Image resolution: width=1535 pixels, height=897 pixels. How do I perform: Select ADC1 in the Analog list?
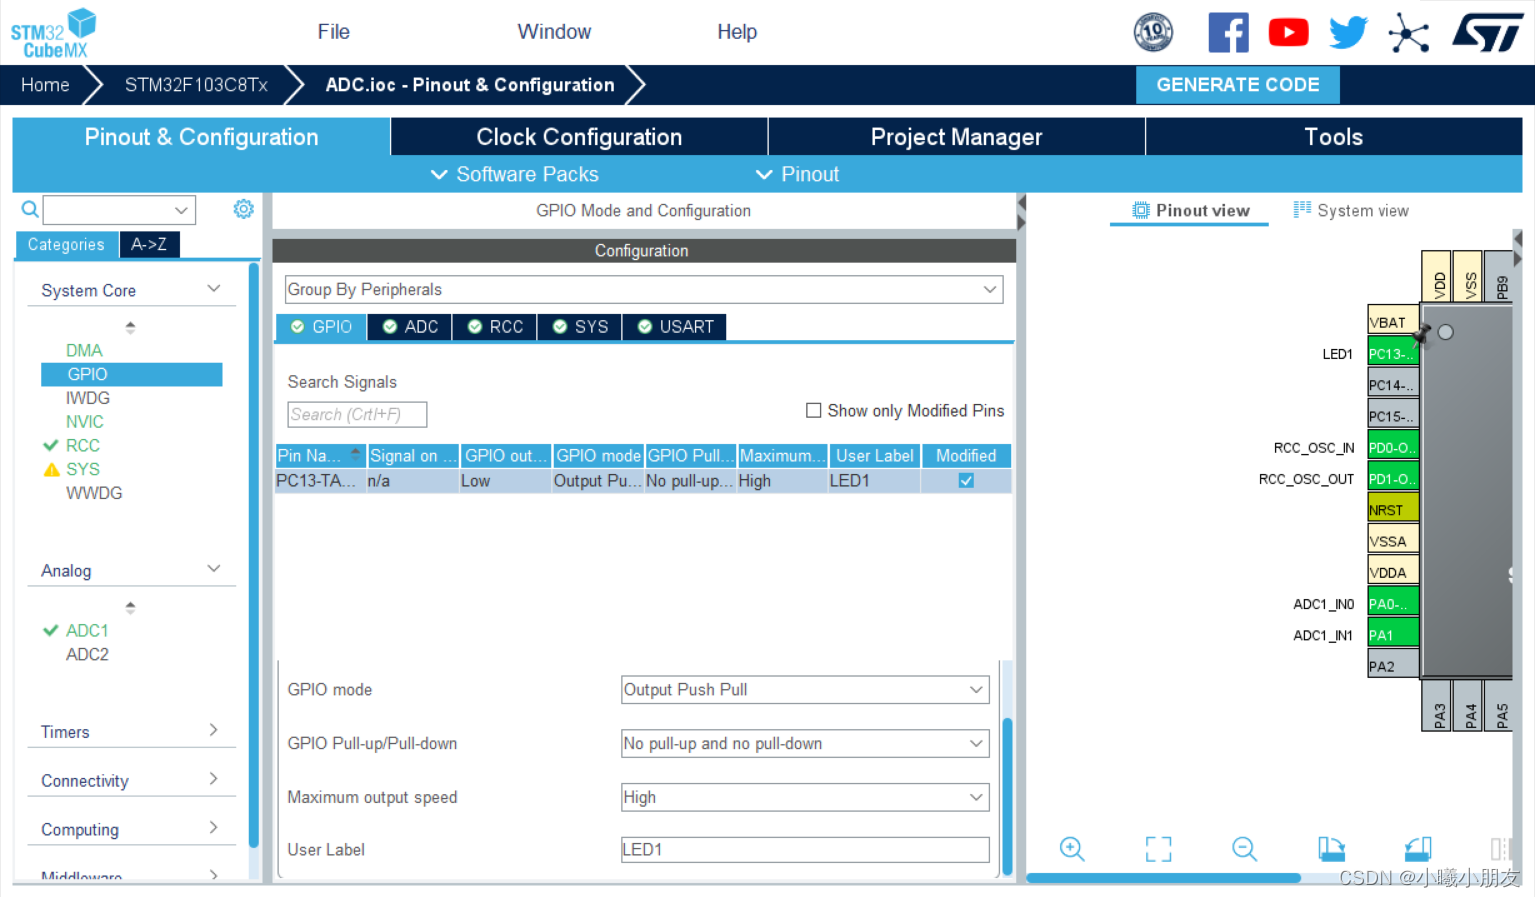tap(87, 630)
